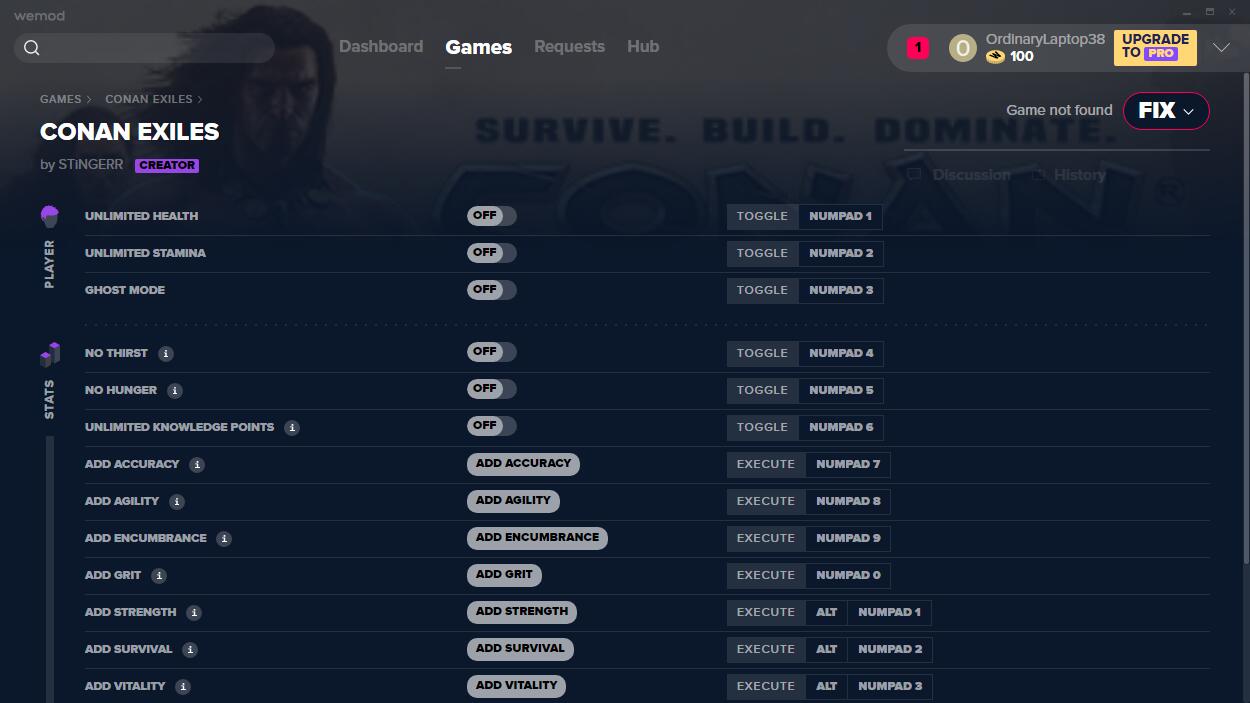The image size is (1250, 703).
Task: Enable Ghost Mode switch
Action: point(491,290)
